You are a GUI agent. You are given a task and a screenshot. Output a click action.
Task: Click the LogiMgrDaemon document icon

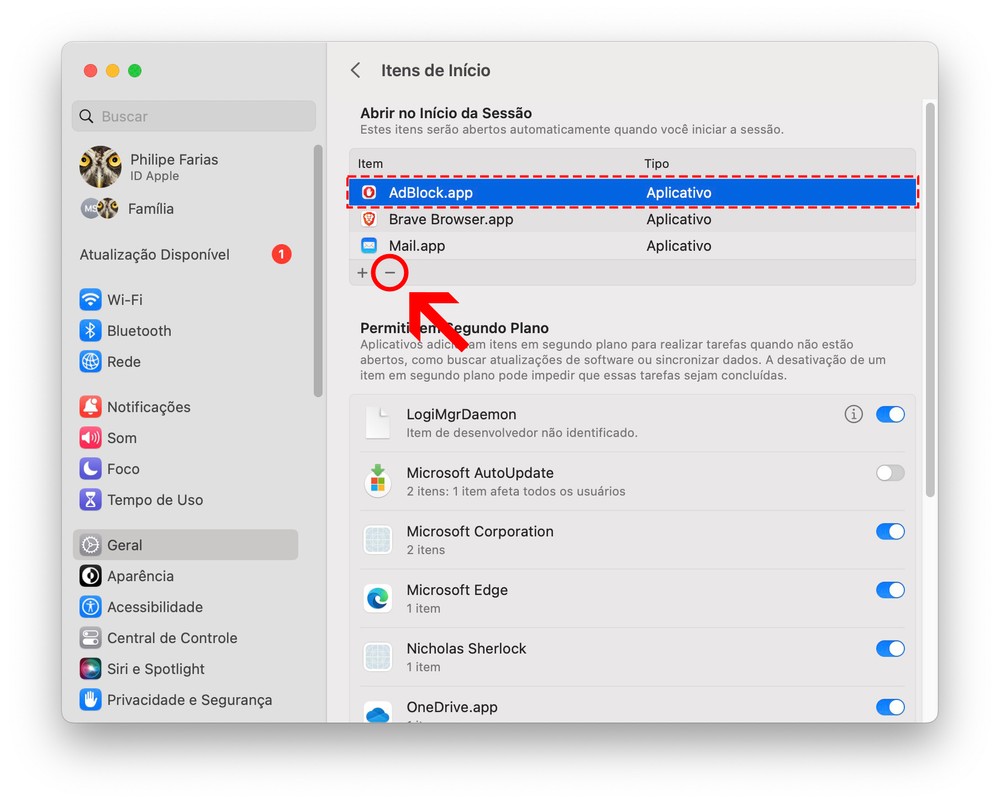pos(378,423)
